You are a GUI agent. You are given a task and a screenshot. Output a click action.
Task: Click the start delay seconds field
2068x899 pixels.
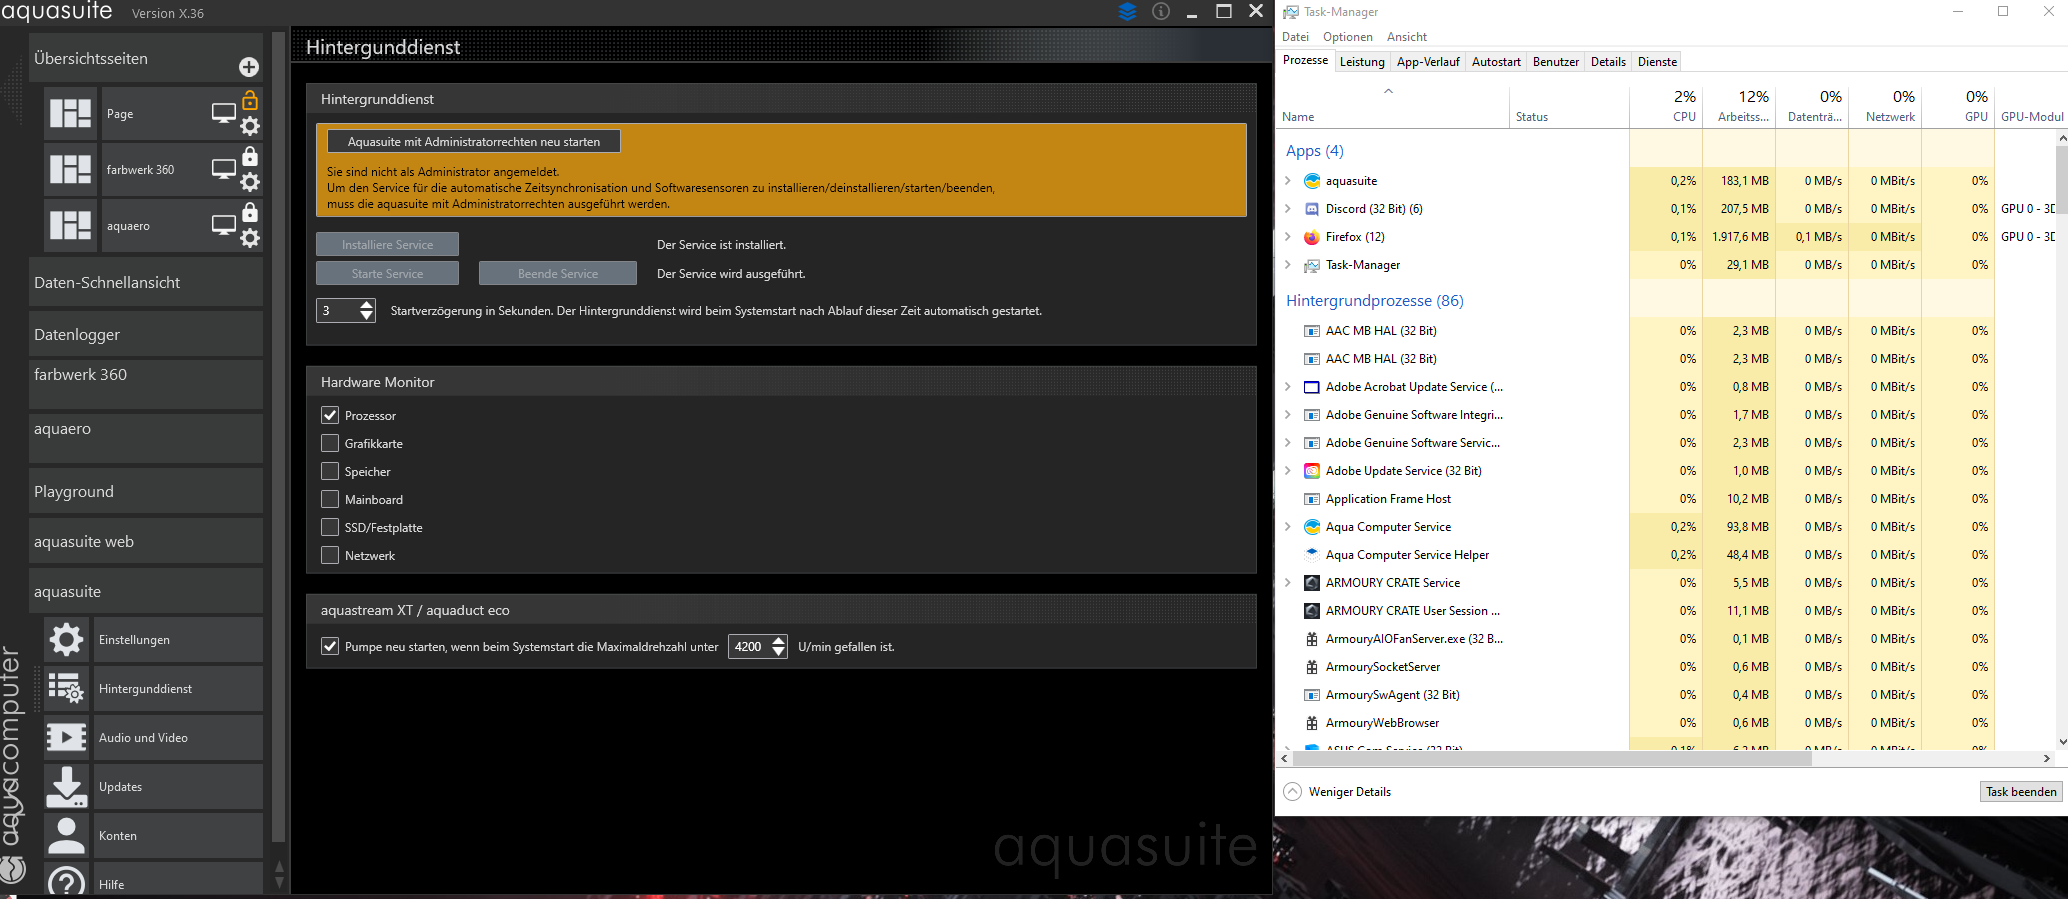337,310
